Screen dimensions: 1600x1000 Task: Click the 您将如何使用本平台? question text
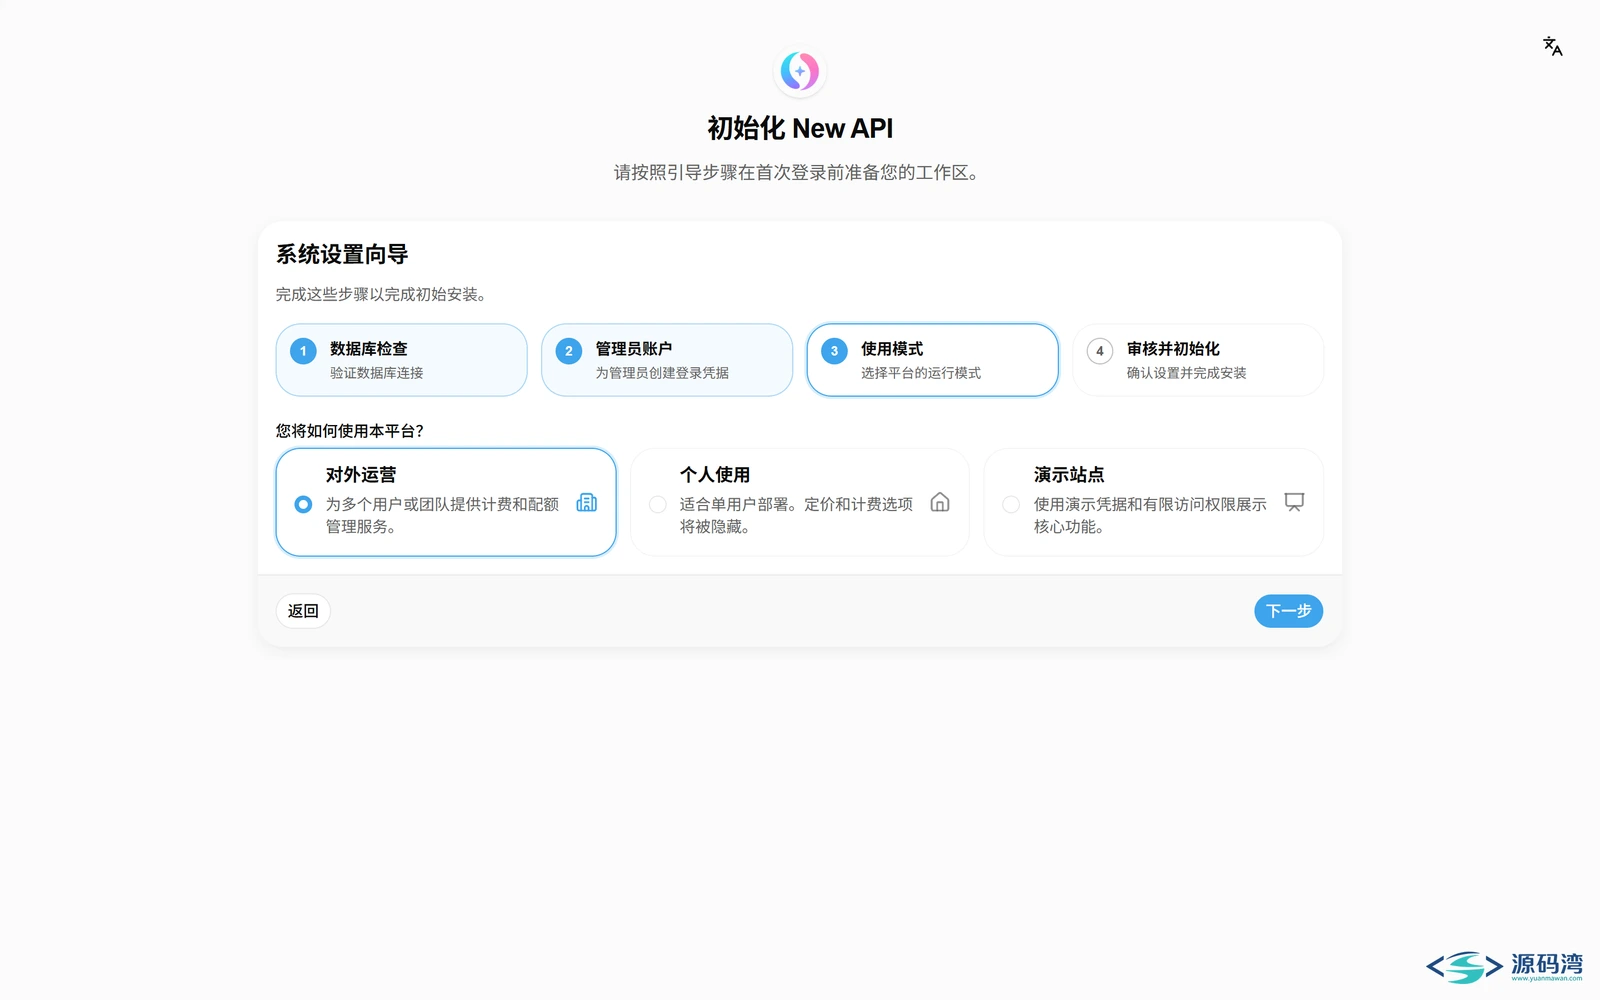(350, 431)
